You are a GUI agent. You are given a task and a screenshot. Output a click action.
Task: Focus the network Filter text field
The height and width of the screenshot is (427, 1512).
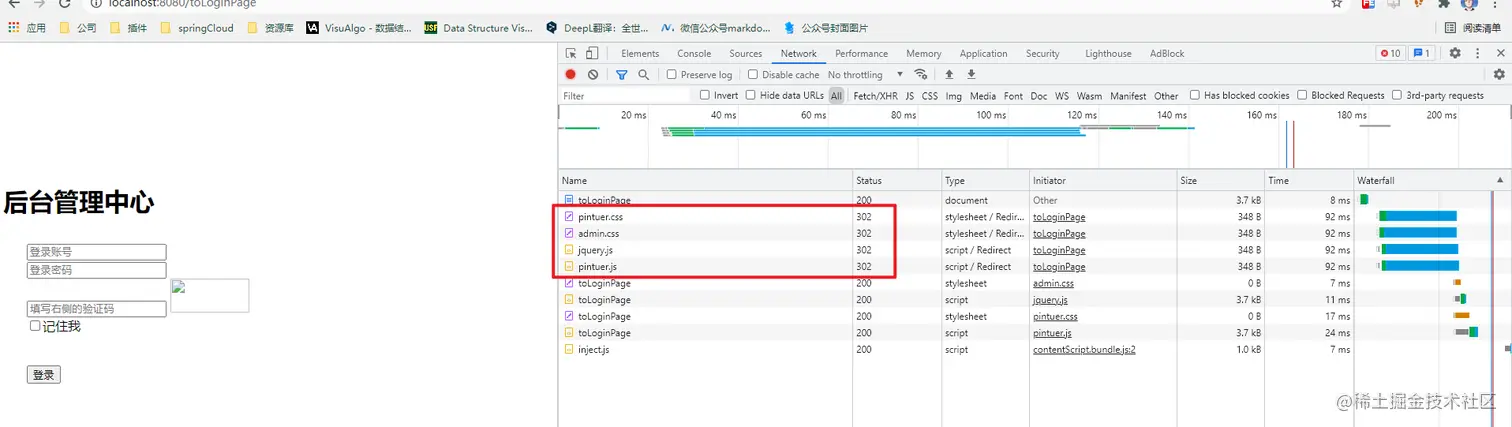625,96
